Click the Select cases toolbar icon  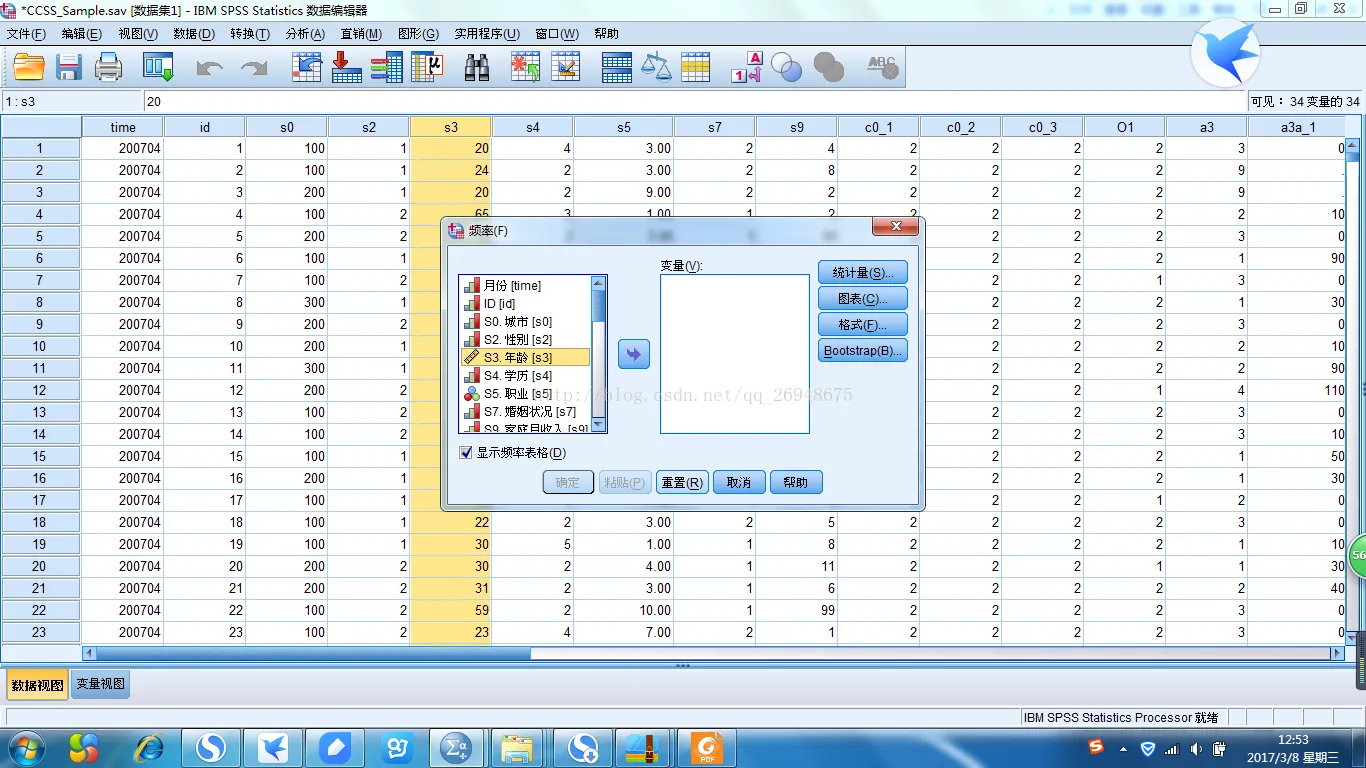coord(695,67)
